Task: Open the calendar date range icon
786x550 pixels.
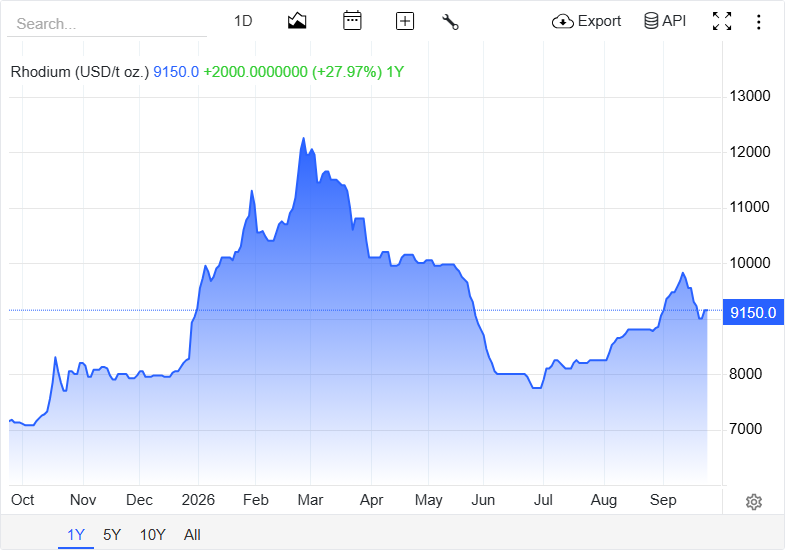Action: pyautogui.click(x=352, y=21)
